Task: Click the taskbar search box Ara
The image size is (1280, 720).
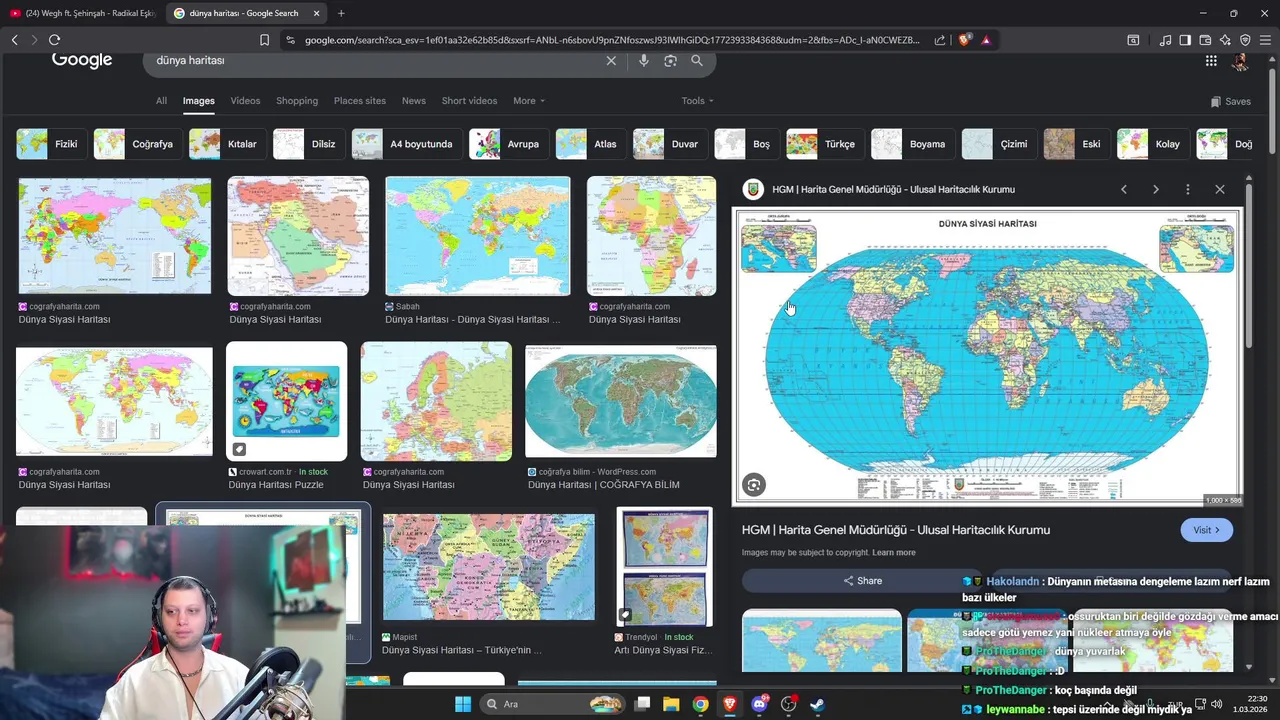Action: click(x=552, y=704)
